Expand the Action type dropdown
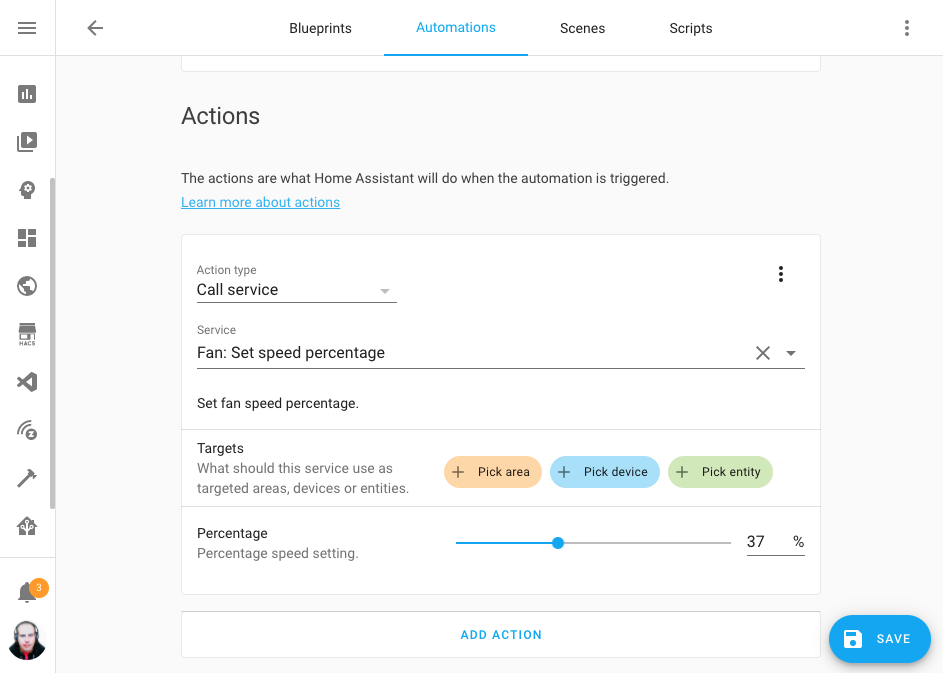This screenshot has width=943, height=673. (x=384, y=289)
